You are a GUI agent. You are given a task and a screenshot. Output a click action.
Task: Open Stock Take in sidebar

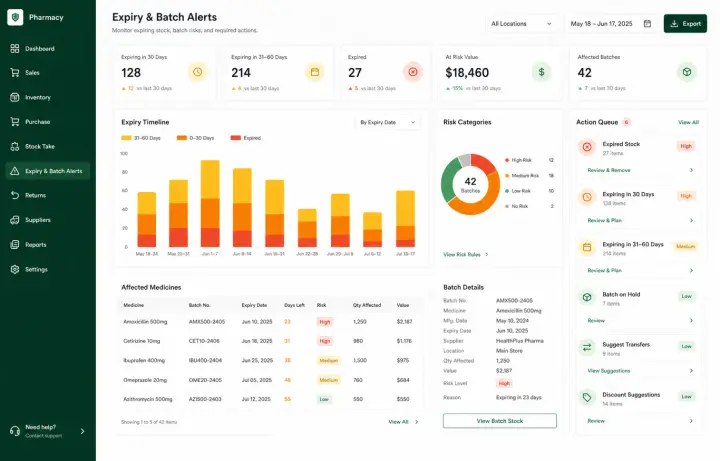click(x=48, y=146)
